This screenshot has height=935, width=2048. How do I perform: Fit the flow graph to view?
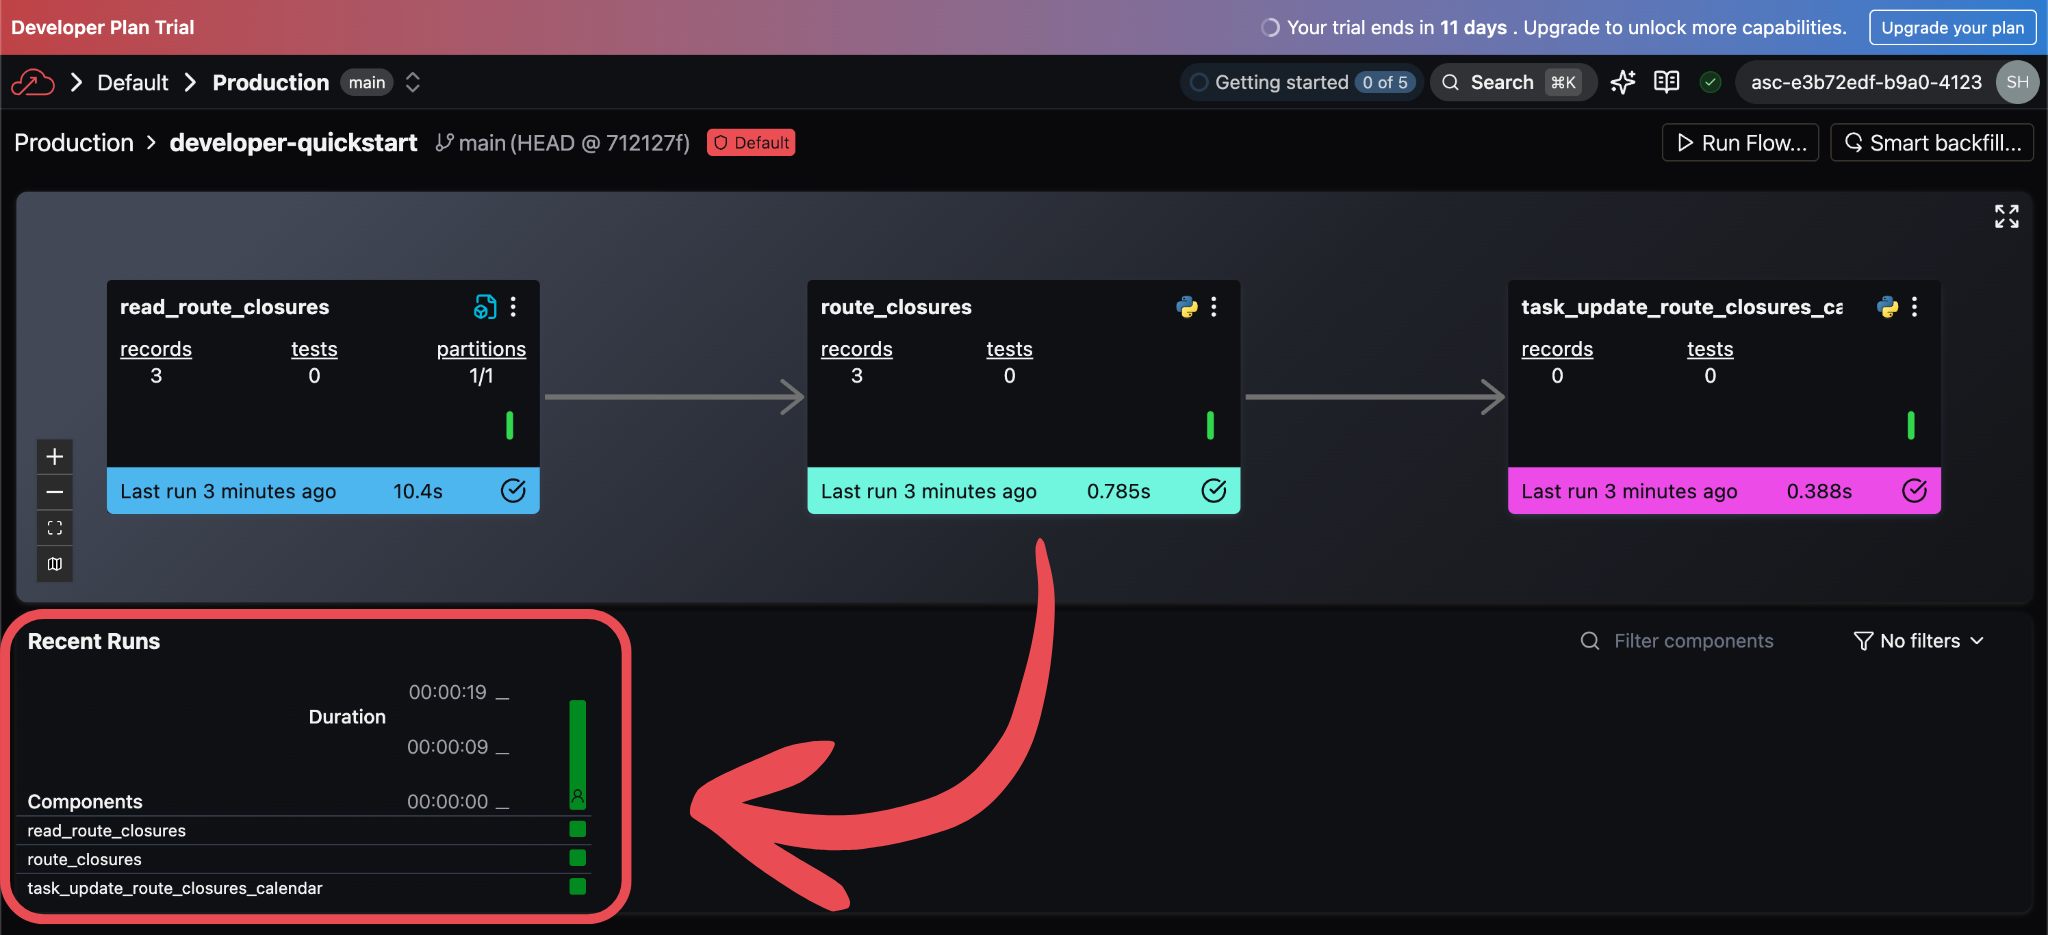point(55,528)
